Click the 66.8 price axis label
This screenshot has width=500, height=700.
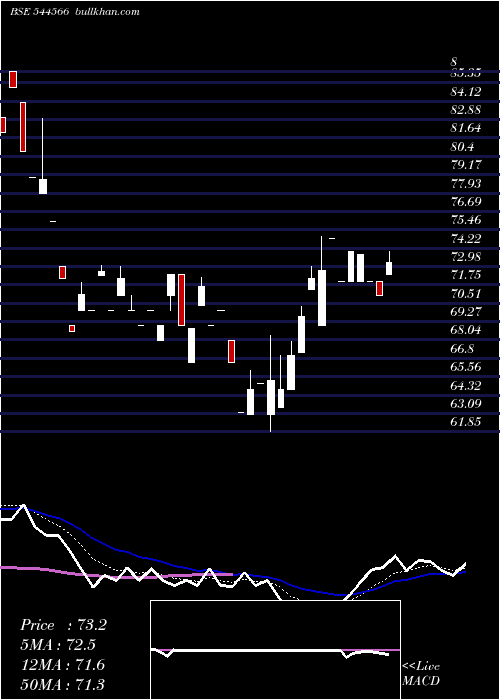[x=463, y=349]
